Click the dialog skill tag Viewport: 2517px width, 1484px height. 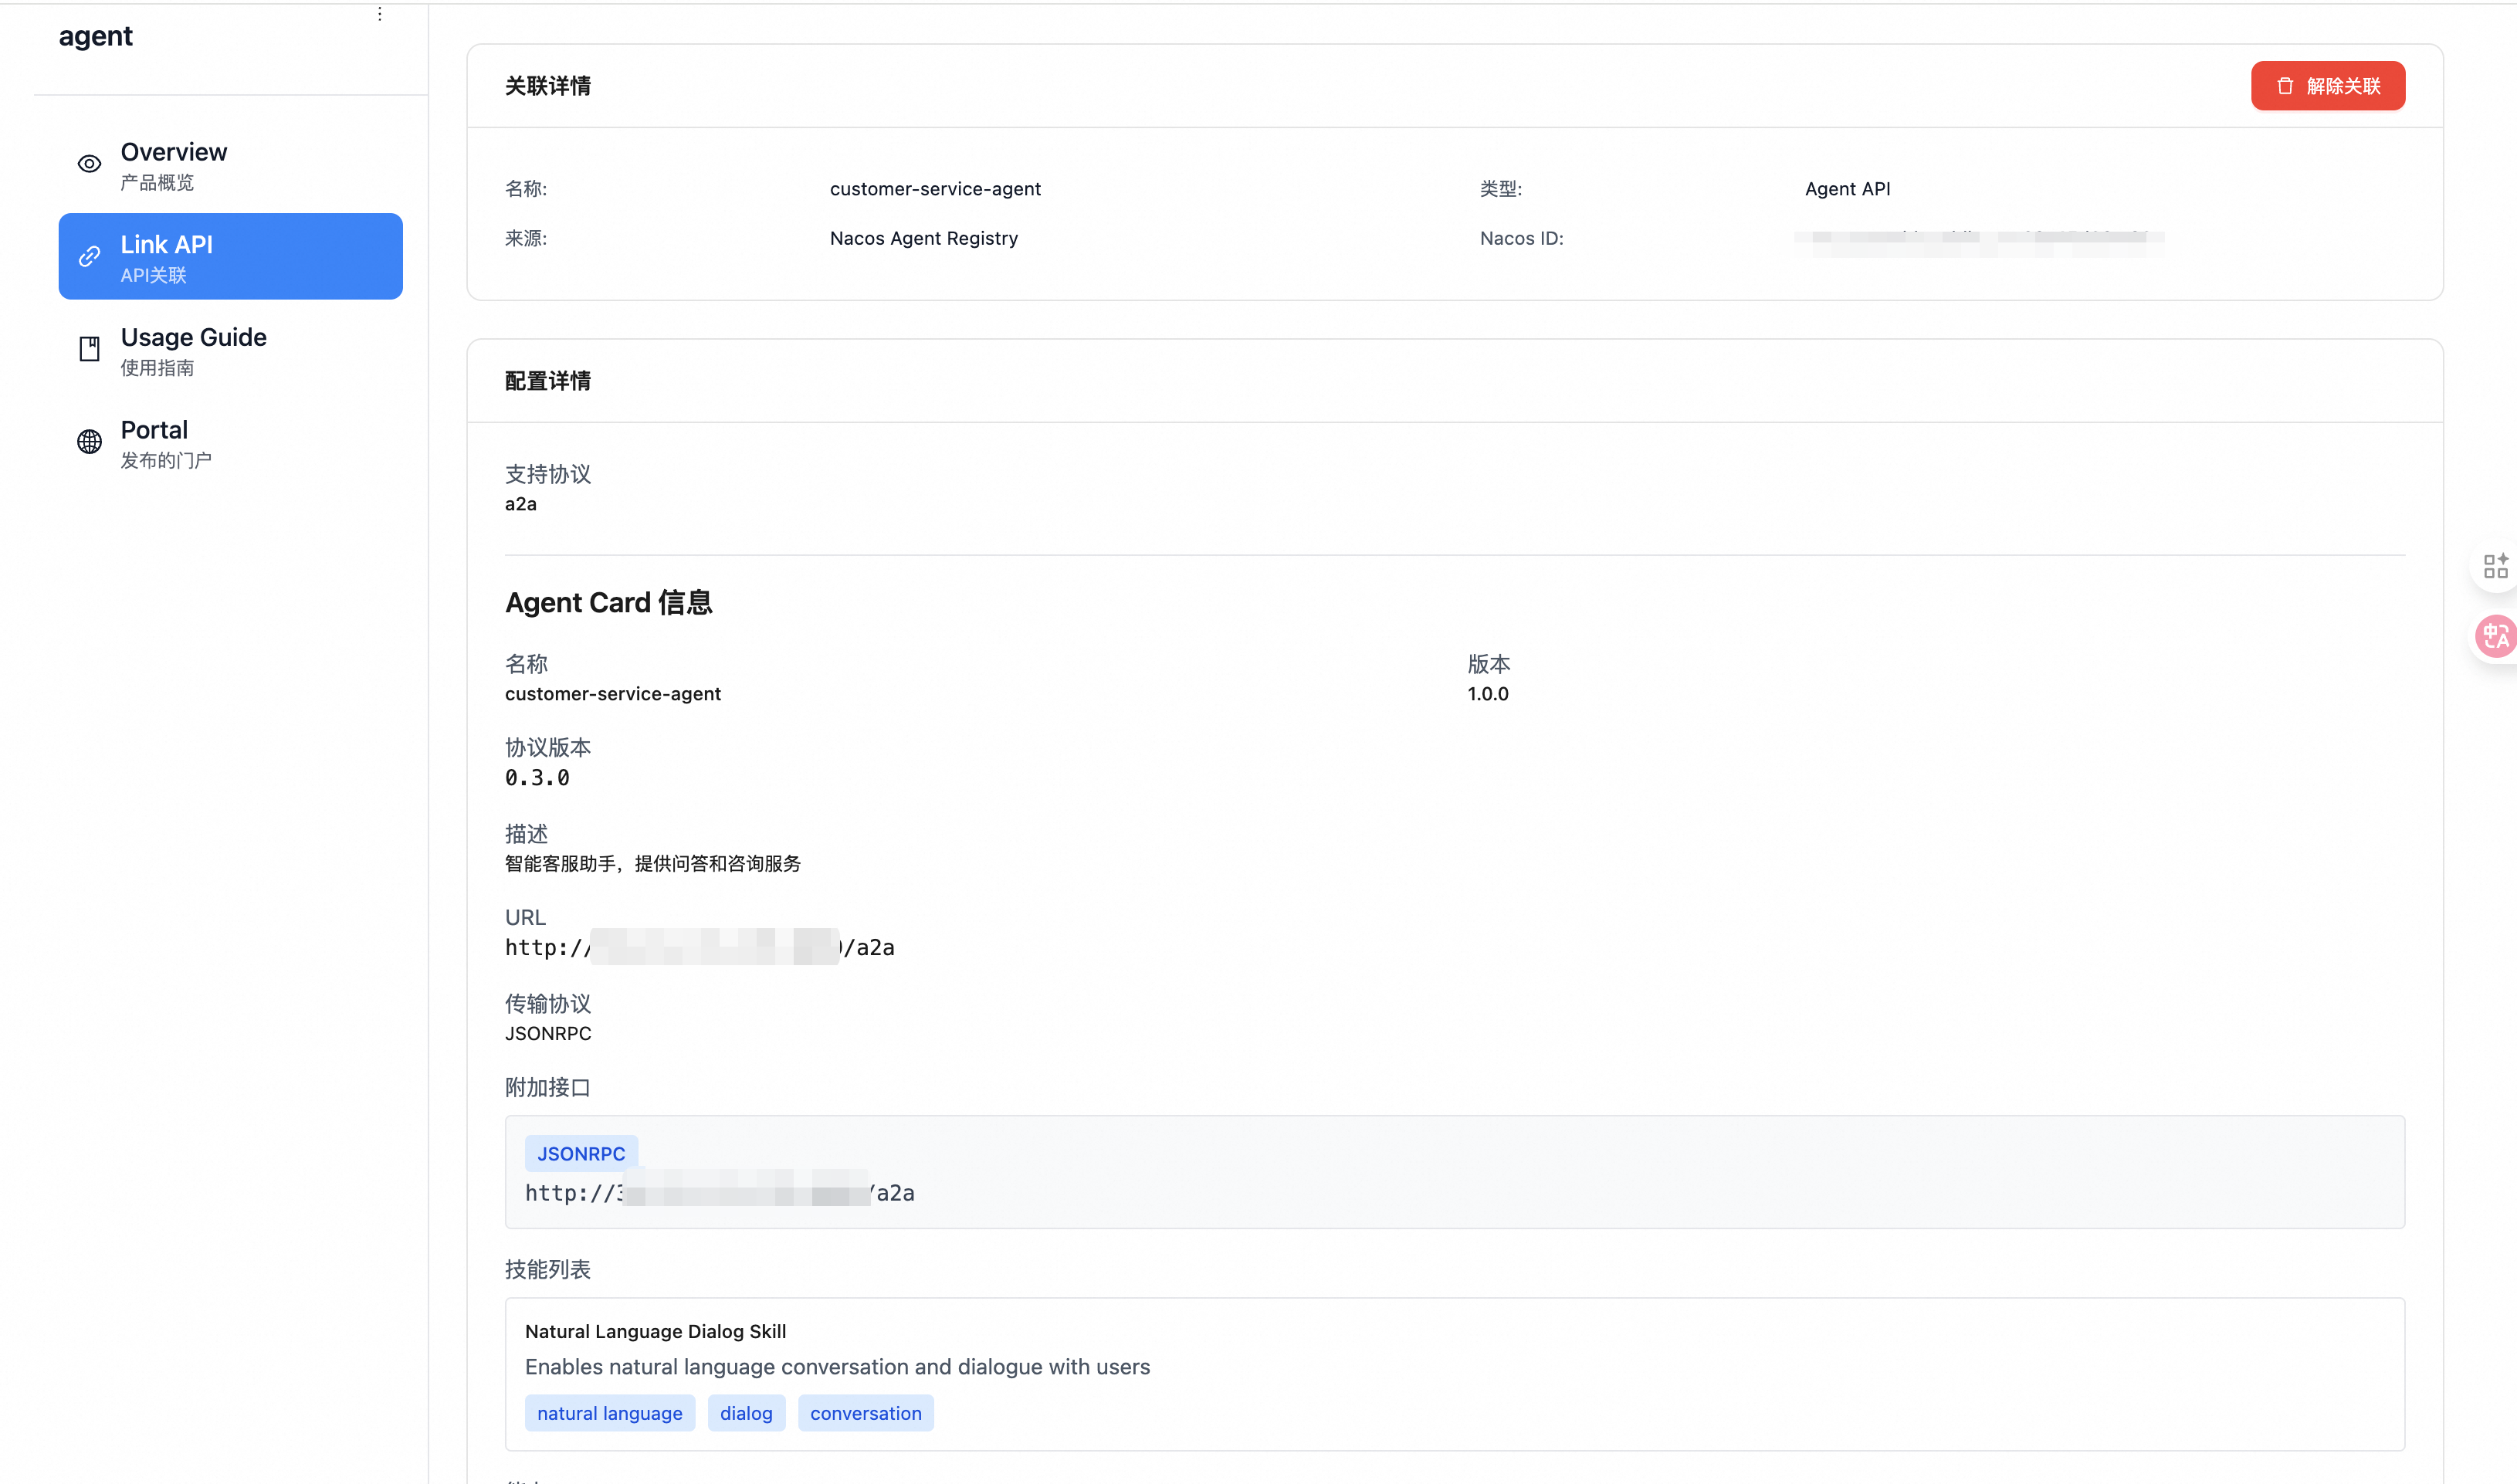click(x=746, y=1413)
